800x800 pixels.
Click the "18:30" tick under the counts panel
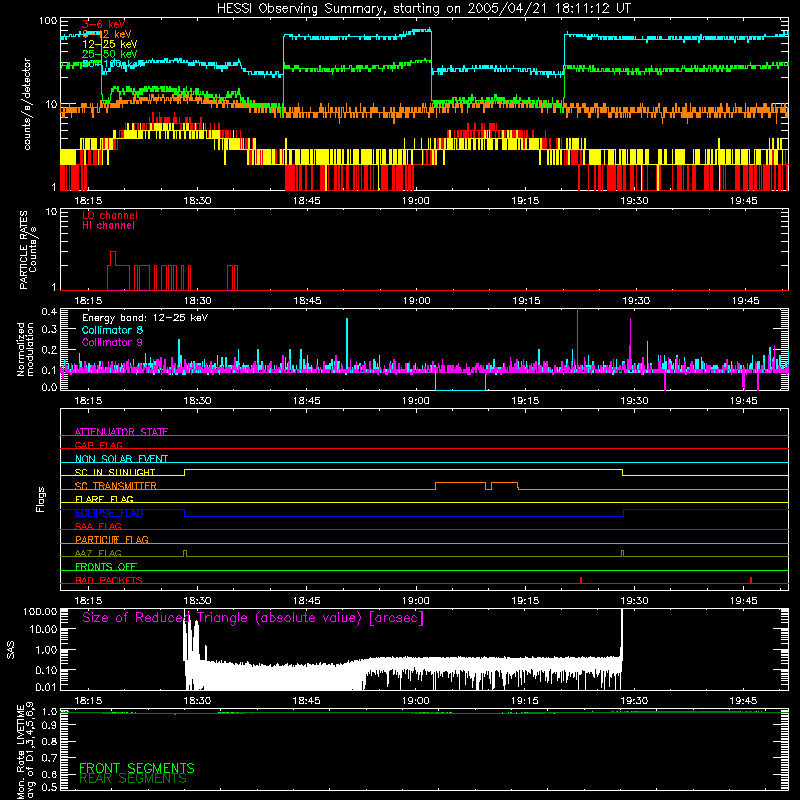click(x=197, y=201)
